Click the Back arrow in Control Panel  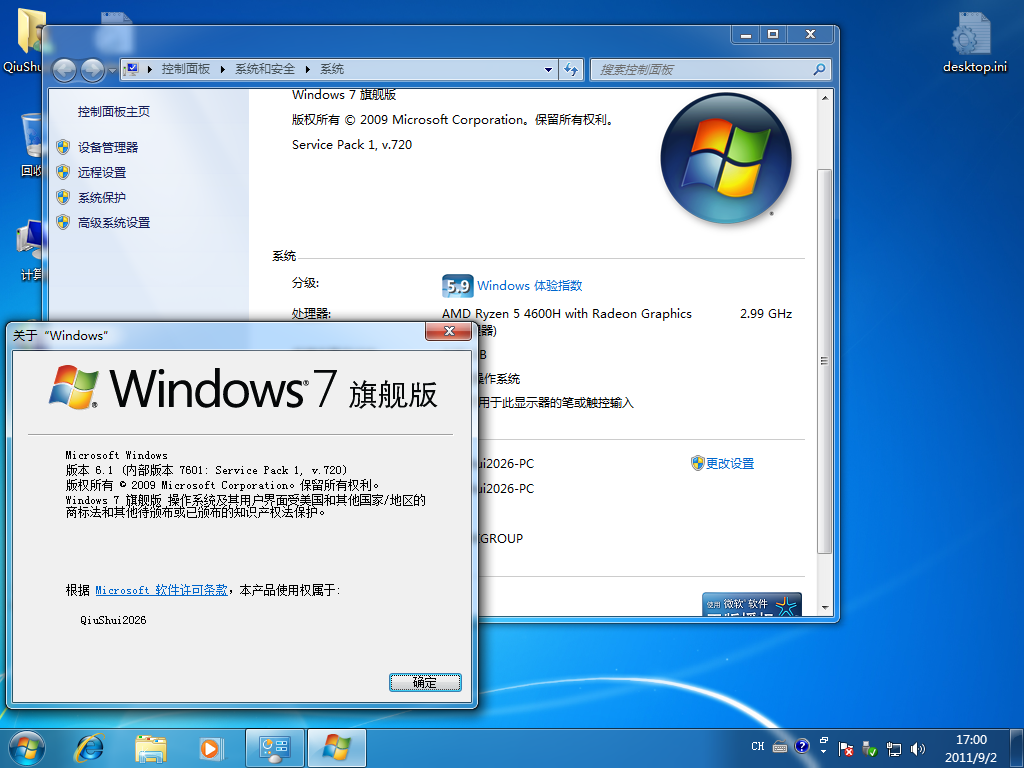pos(64,70)
